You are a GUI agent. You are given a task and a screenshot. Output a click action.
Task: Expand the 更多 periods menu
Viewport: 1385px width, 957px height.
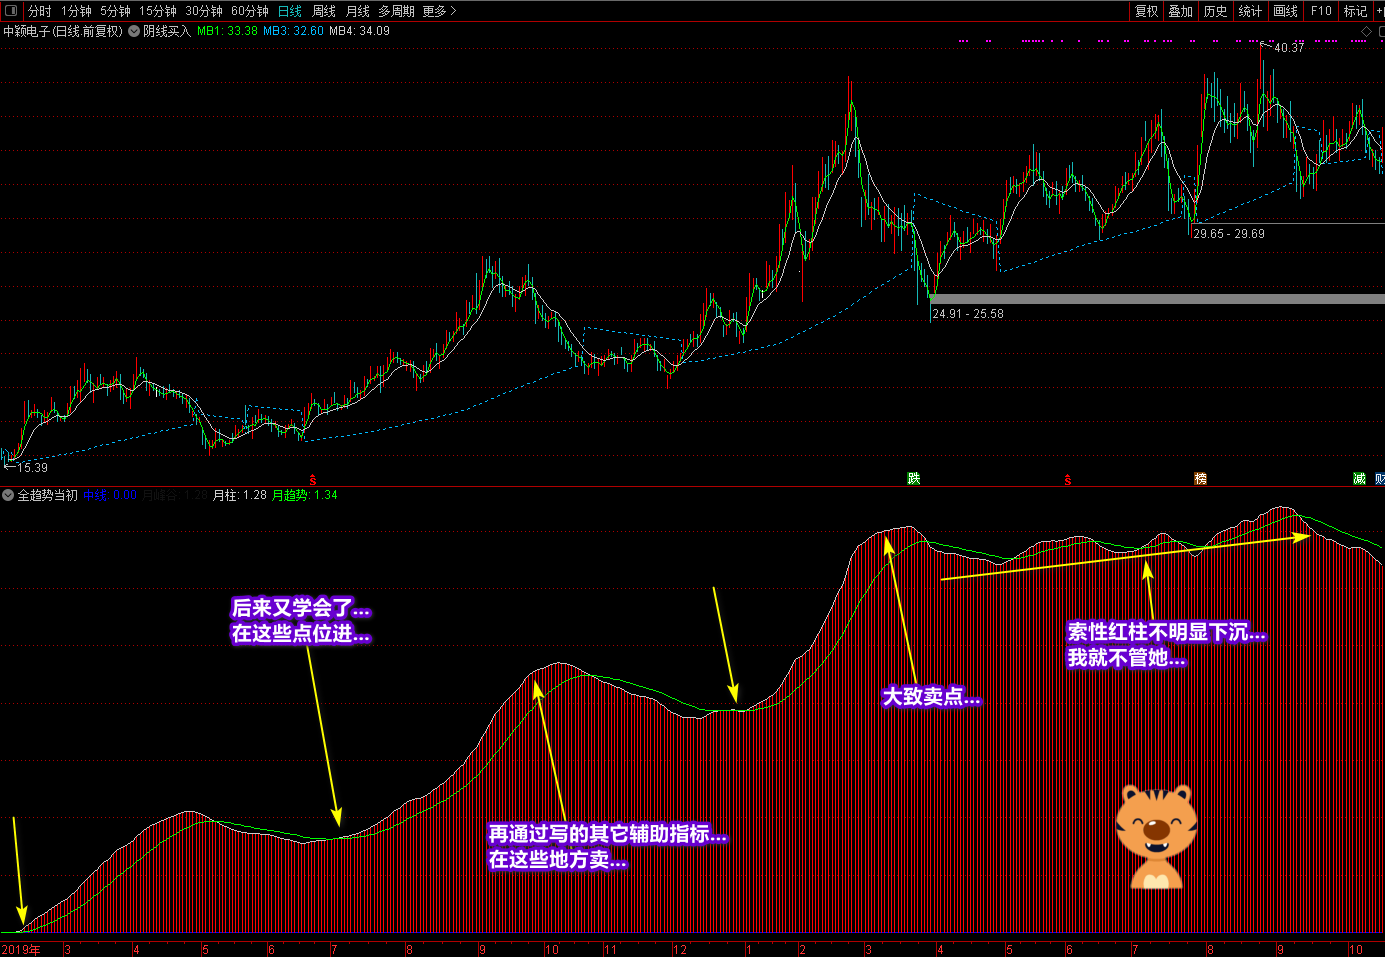(x=439, y=11)
